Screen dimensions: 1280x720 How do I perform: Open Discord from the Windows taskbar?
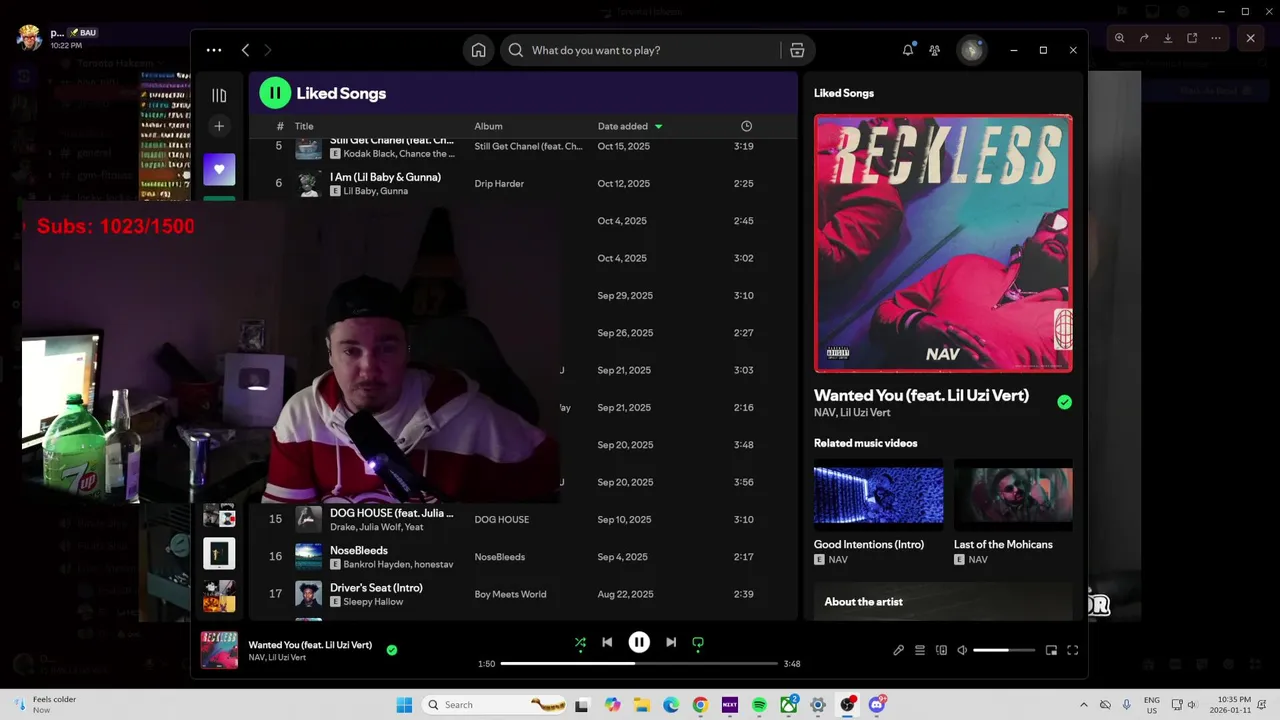click(877, 705)
